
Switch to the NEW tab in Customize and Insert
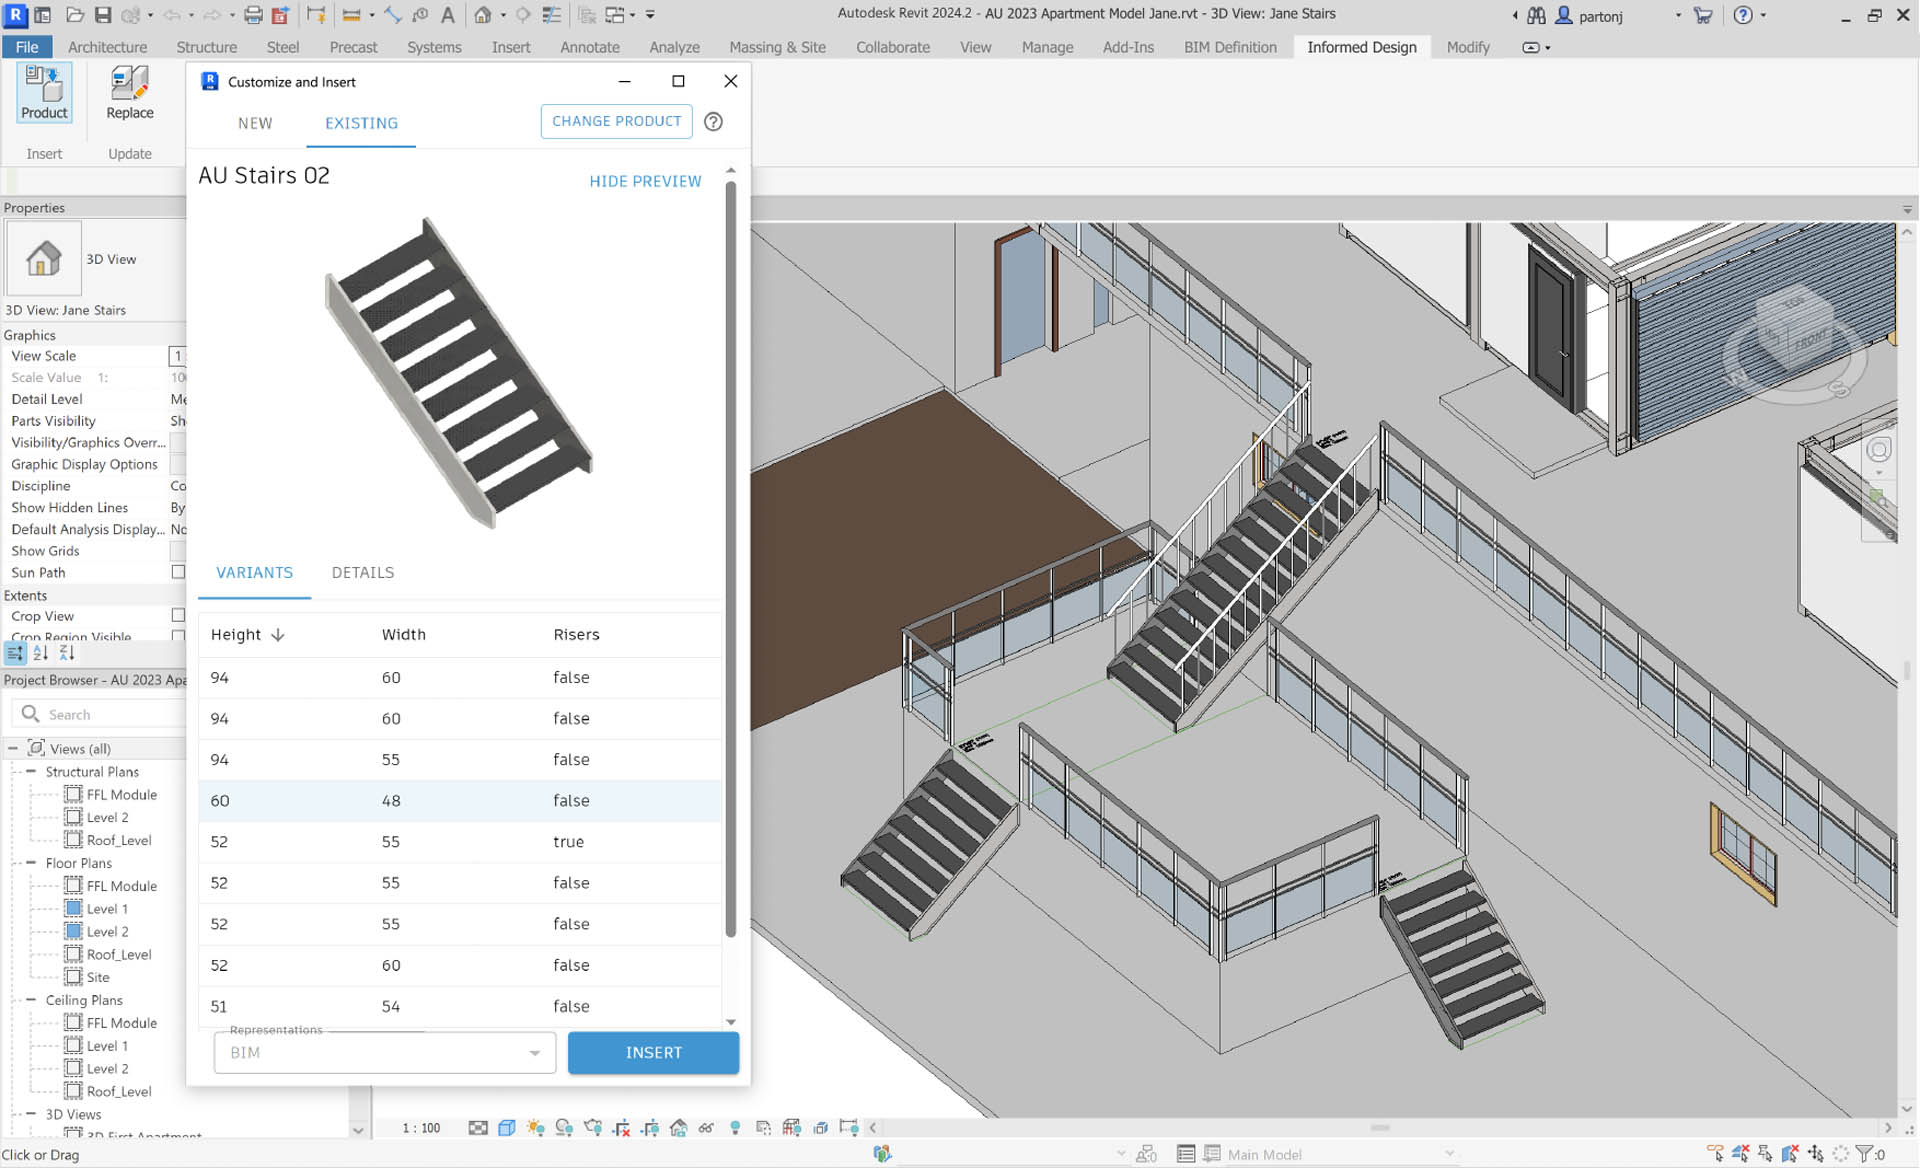(x=255, y=123)
